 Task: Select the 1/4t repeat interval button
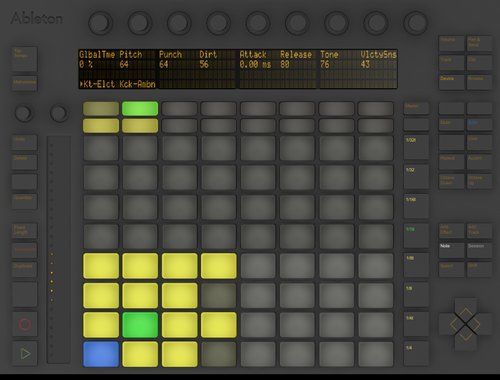coord(416,325)
